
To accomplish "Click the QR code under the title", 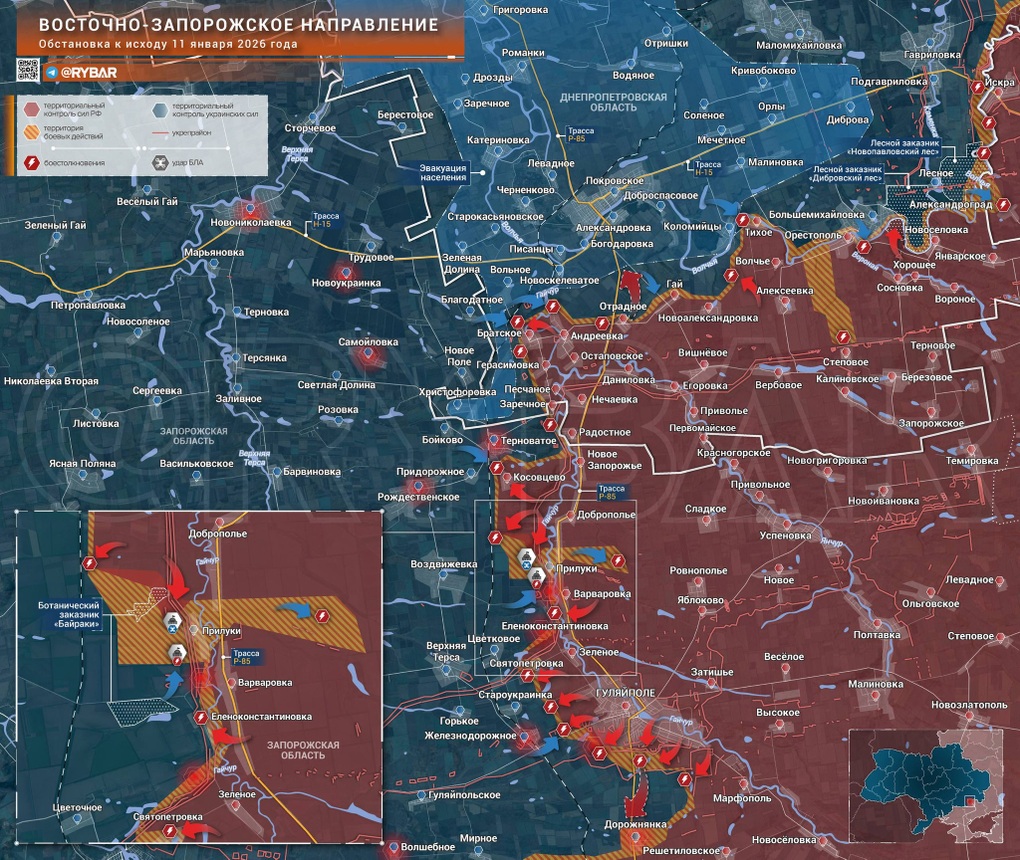I will (x=27, y=70).
